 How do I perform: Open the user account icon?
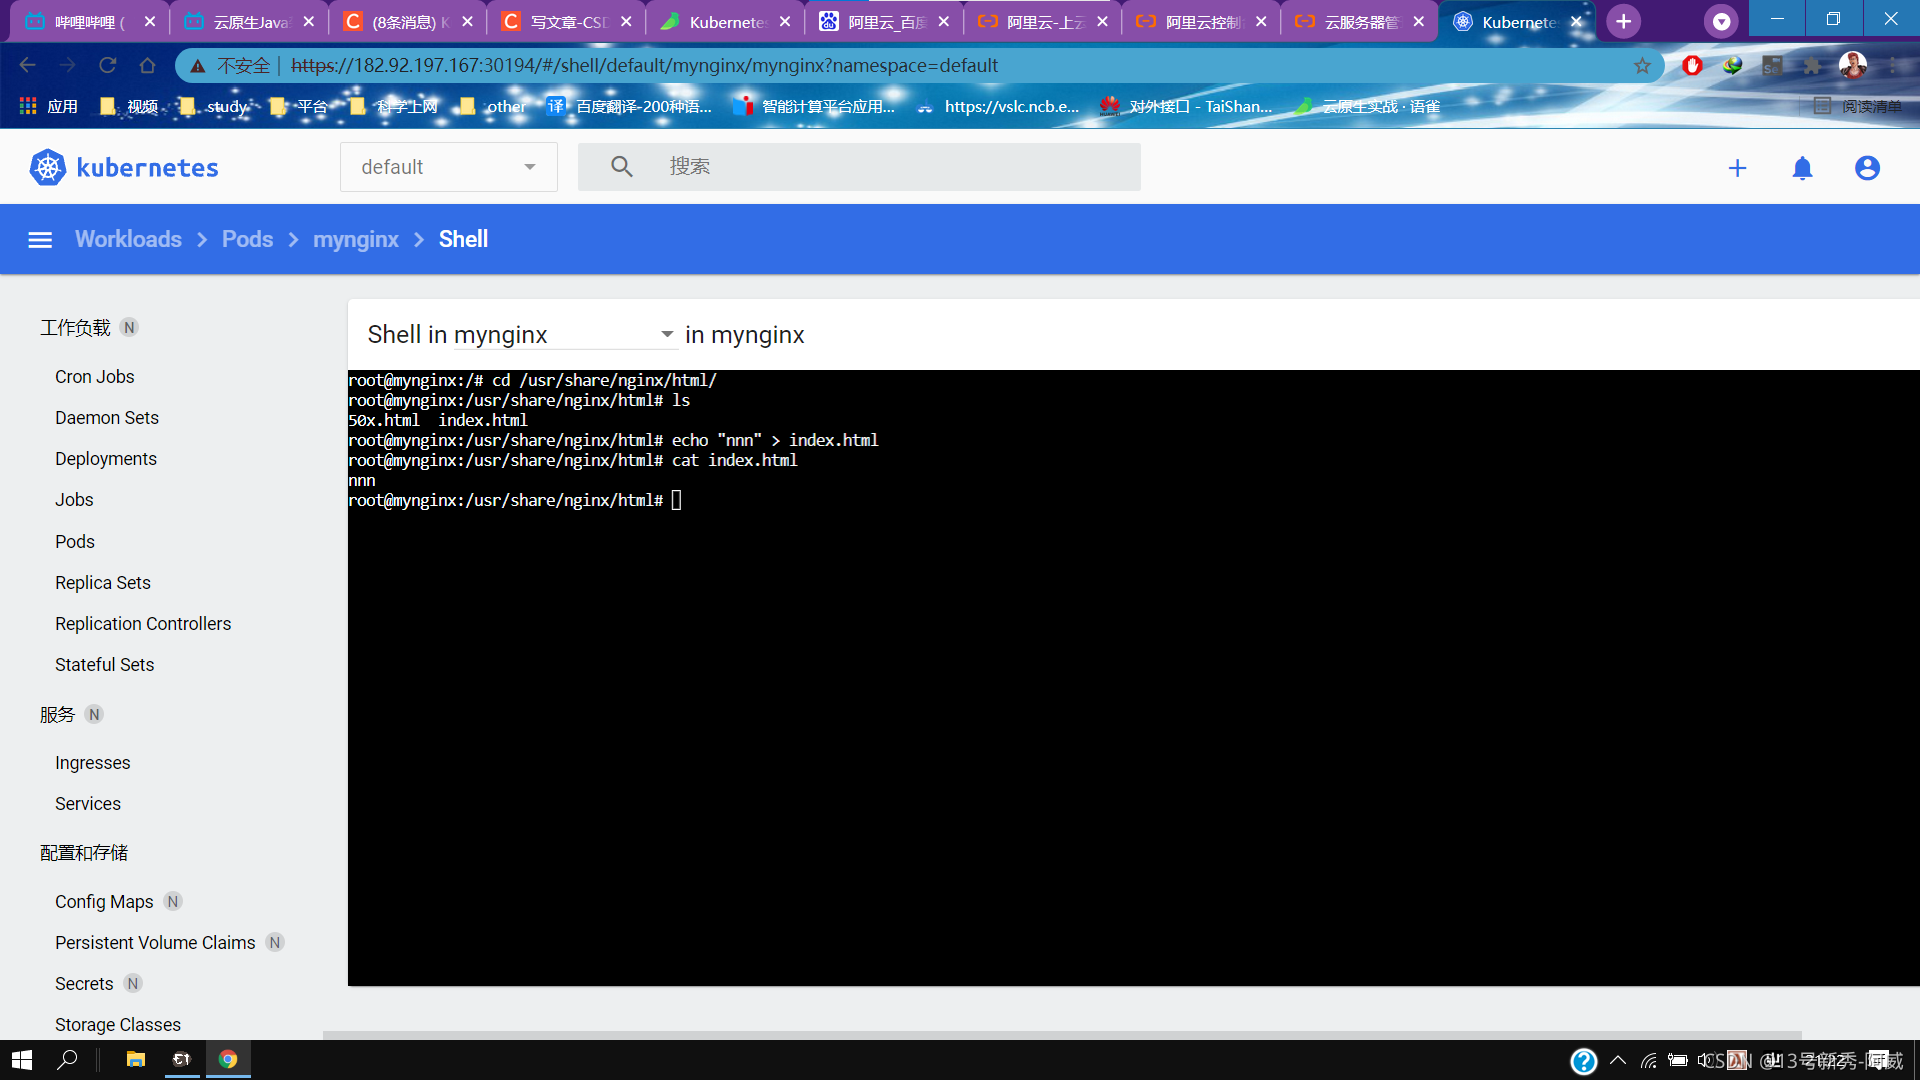click(x=1867, y=168)
